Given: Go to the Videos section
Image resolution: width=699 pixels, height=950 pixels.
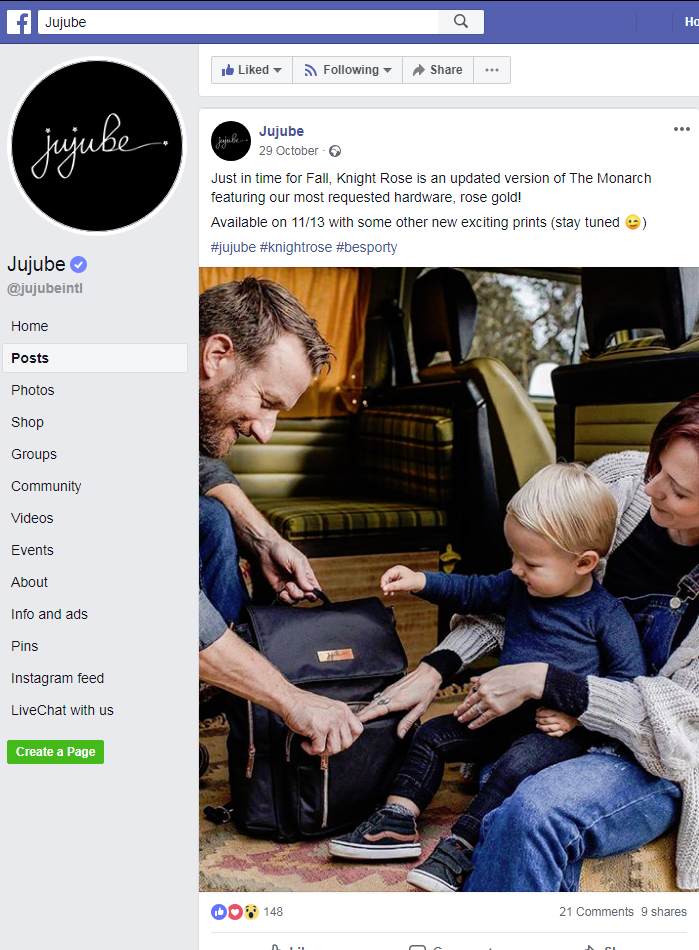Looking at the screenshot, I should tap(32, 518).
